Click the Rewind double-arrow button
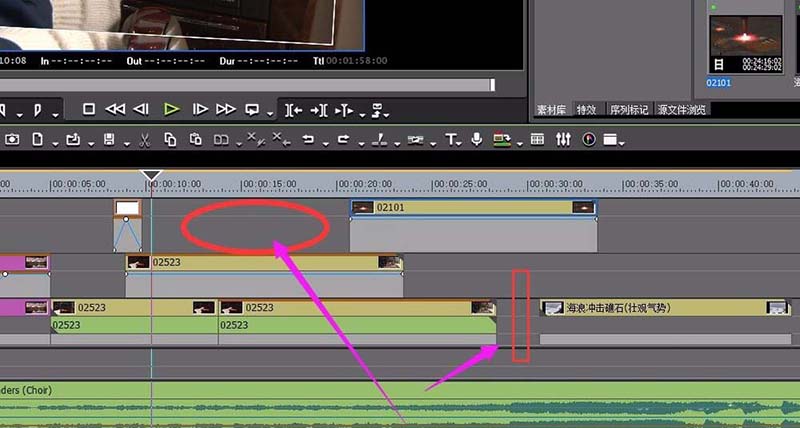This screenshot has width=800, height=428. [x=115, y=109]
